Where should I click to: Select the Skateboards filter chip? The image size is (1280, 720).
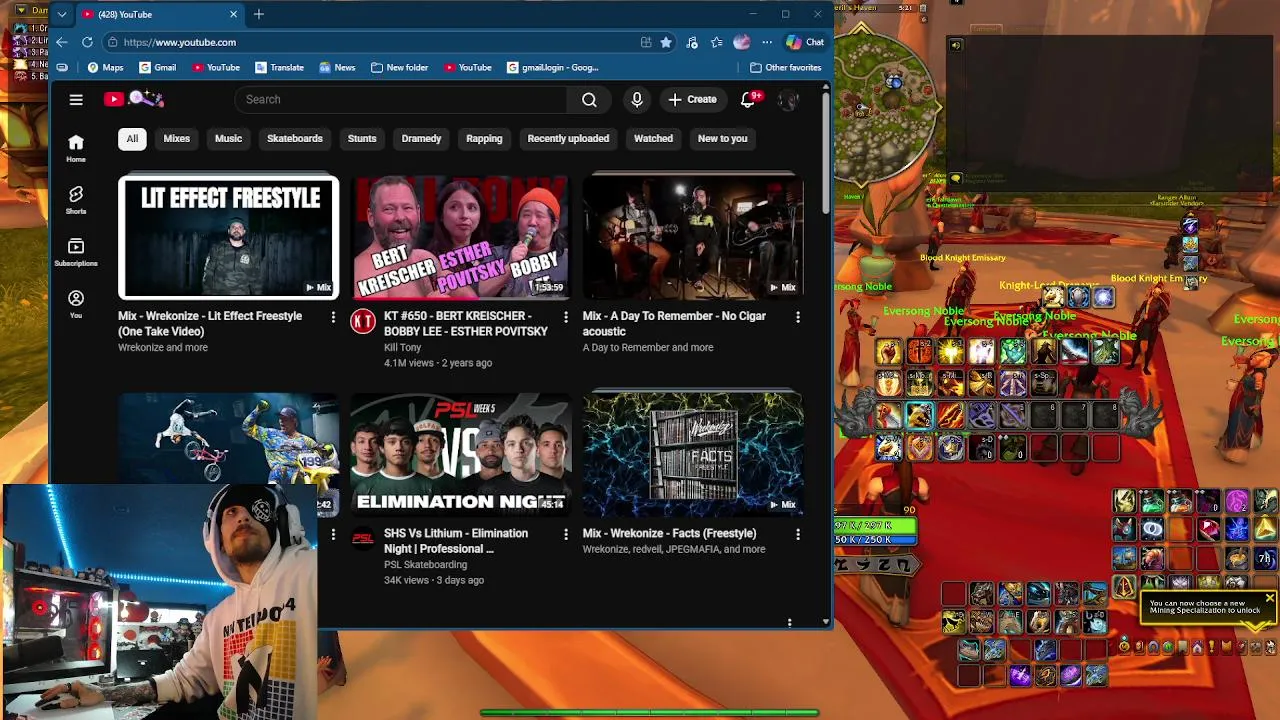point(295,139)
